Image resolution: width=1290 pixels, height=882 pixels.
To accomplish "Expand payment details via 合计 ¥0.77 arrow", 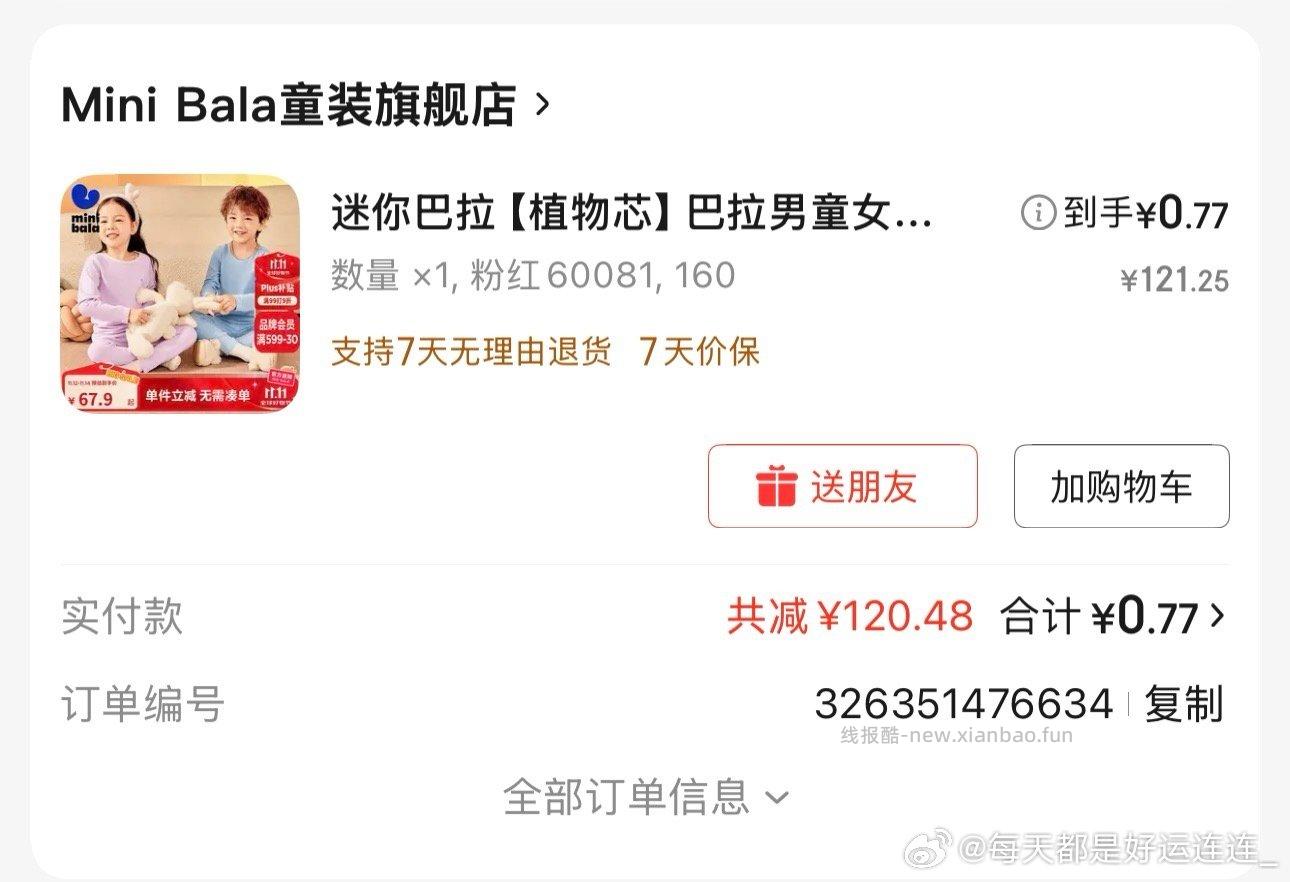I will pos(1216,616).
